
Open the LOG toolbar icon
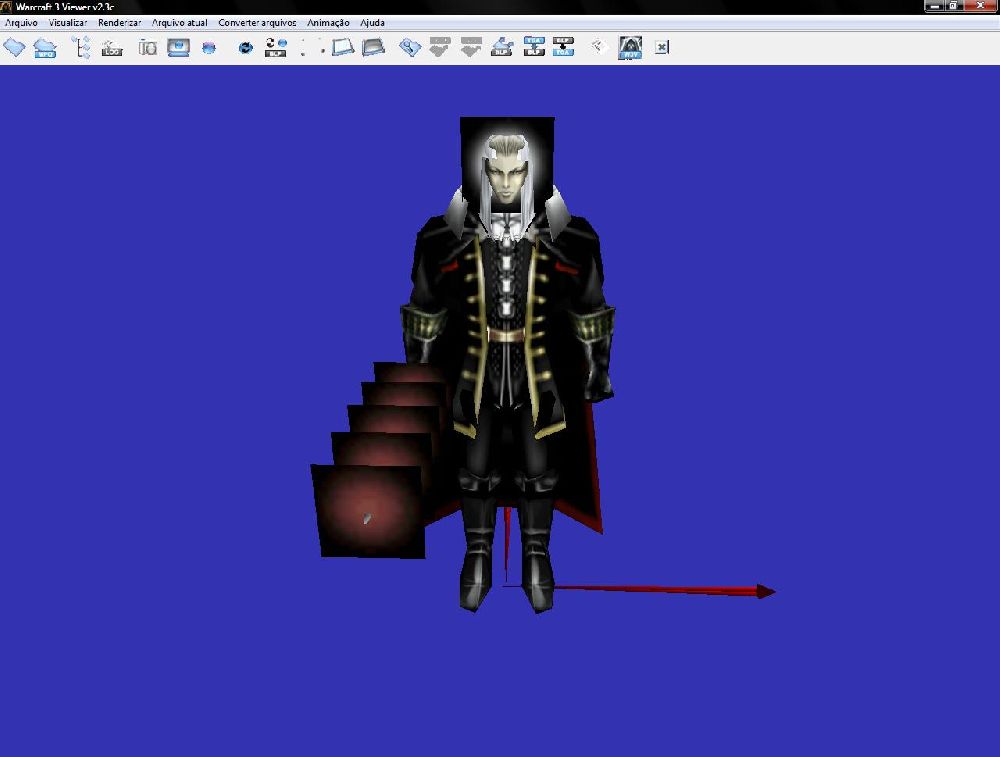click(112, 48)
